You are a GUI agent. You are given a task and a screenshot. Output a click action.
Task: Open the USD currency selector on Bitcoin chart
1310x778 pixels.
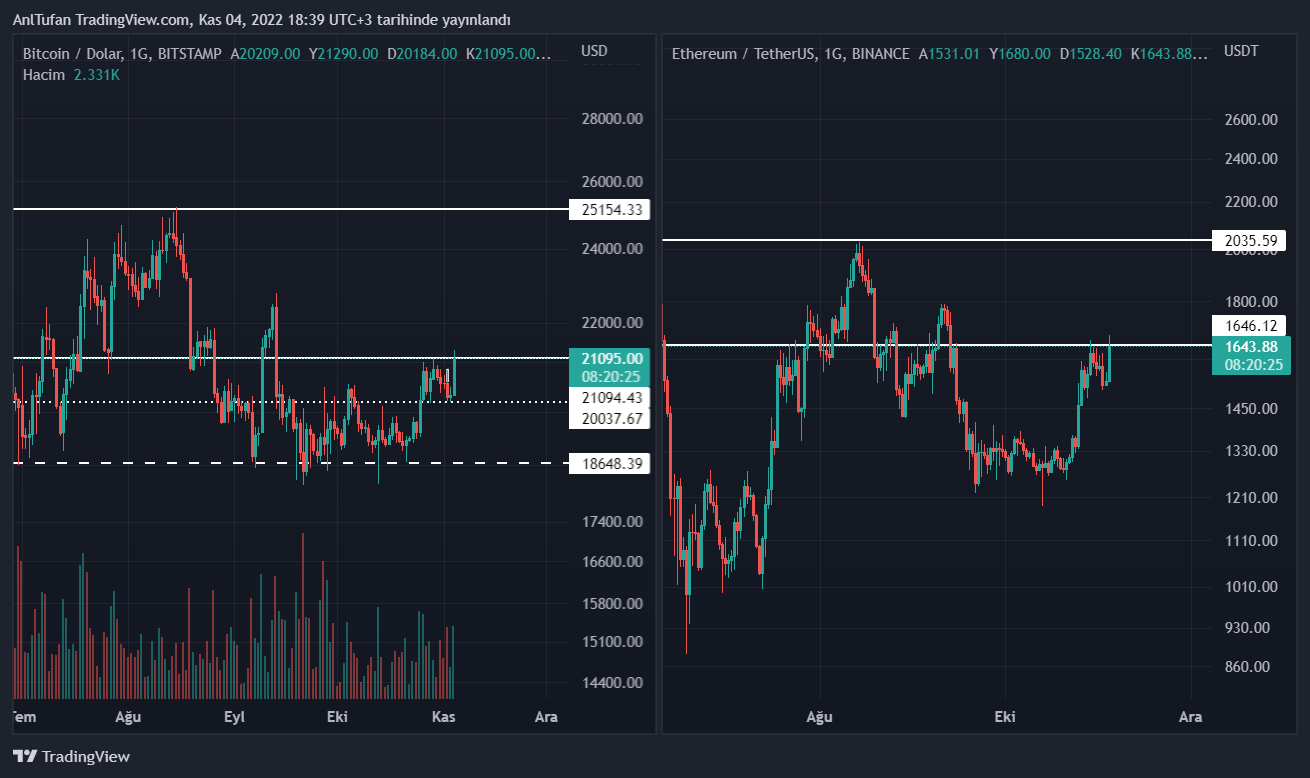point(594,51)
